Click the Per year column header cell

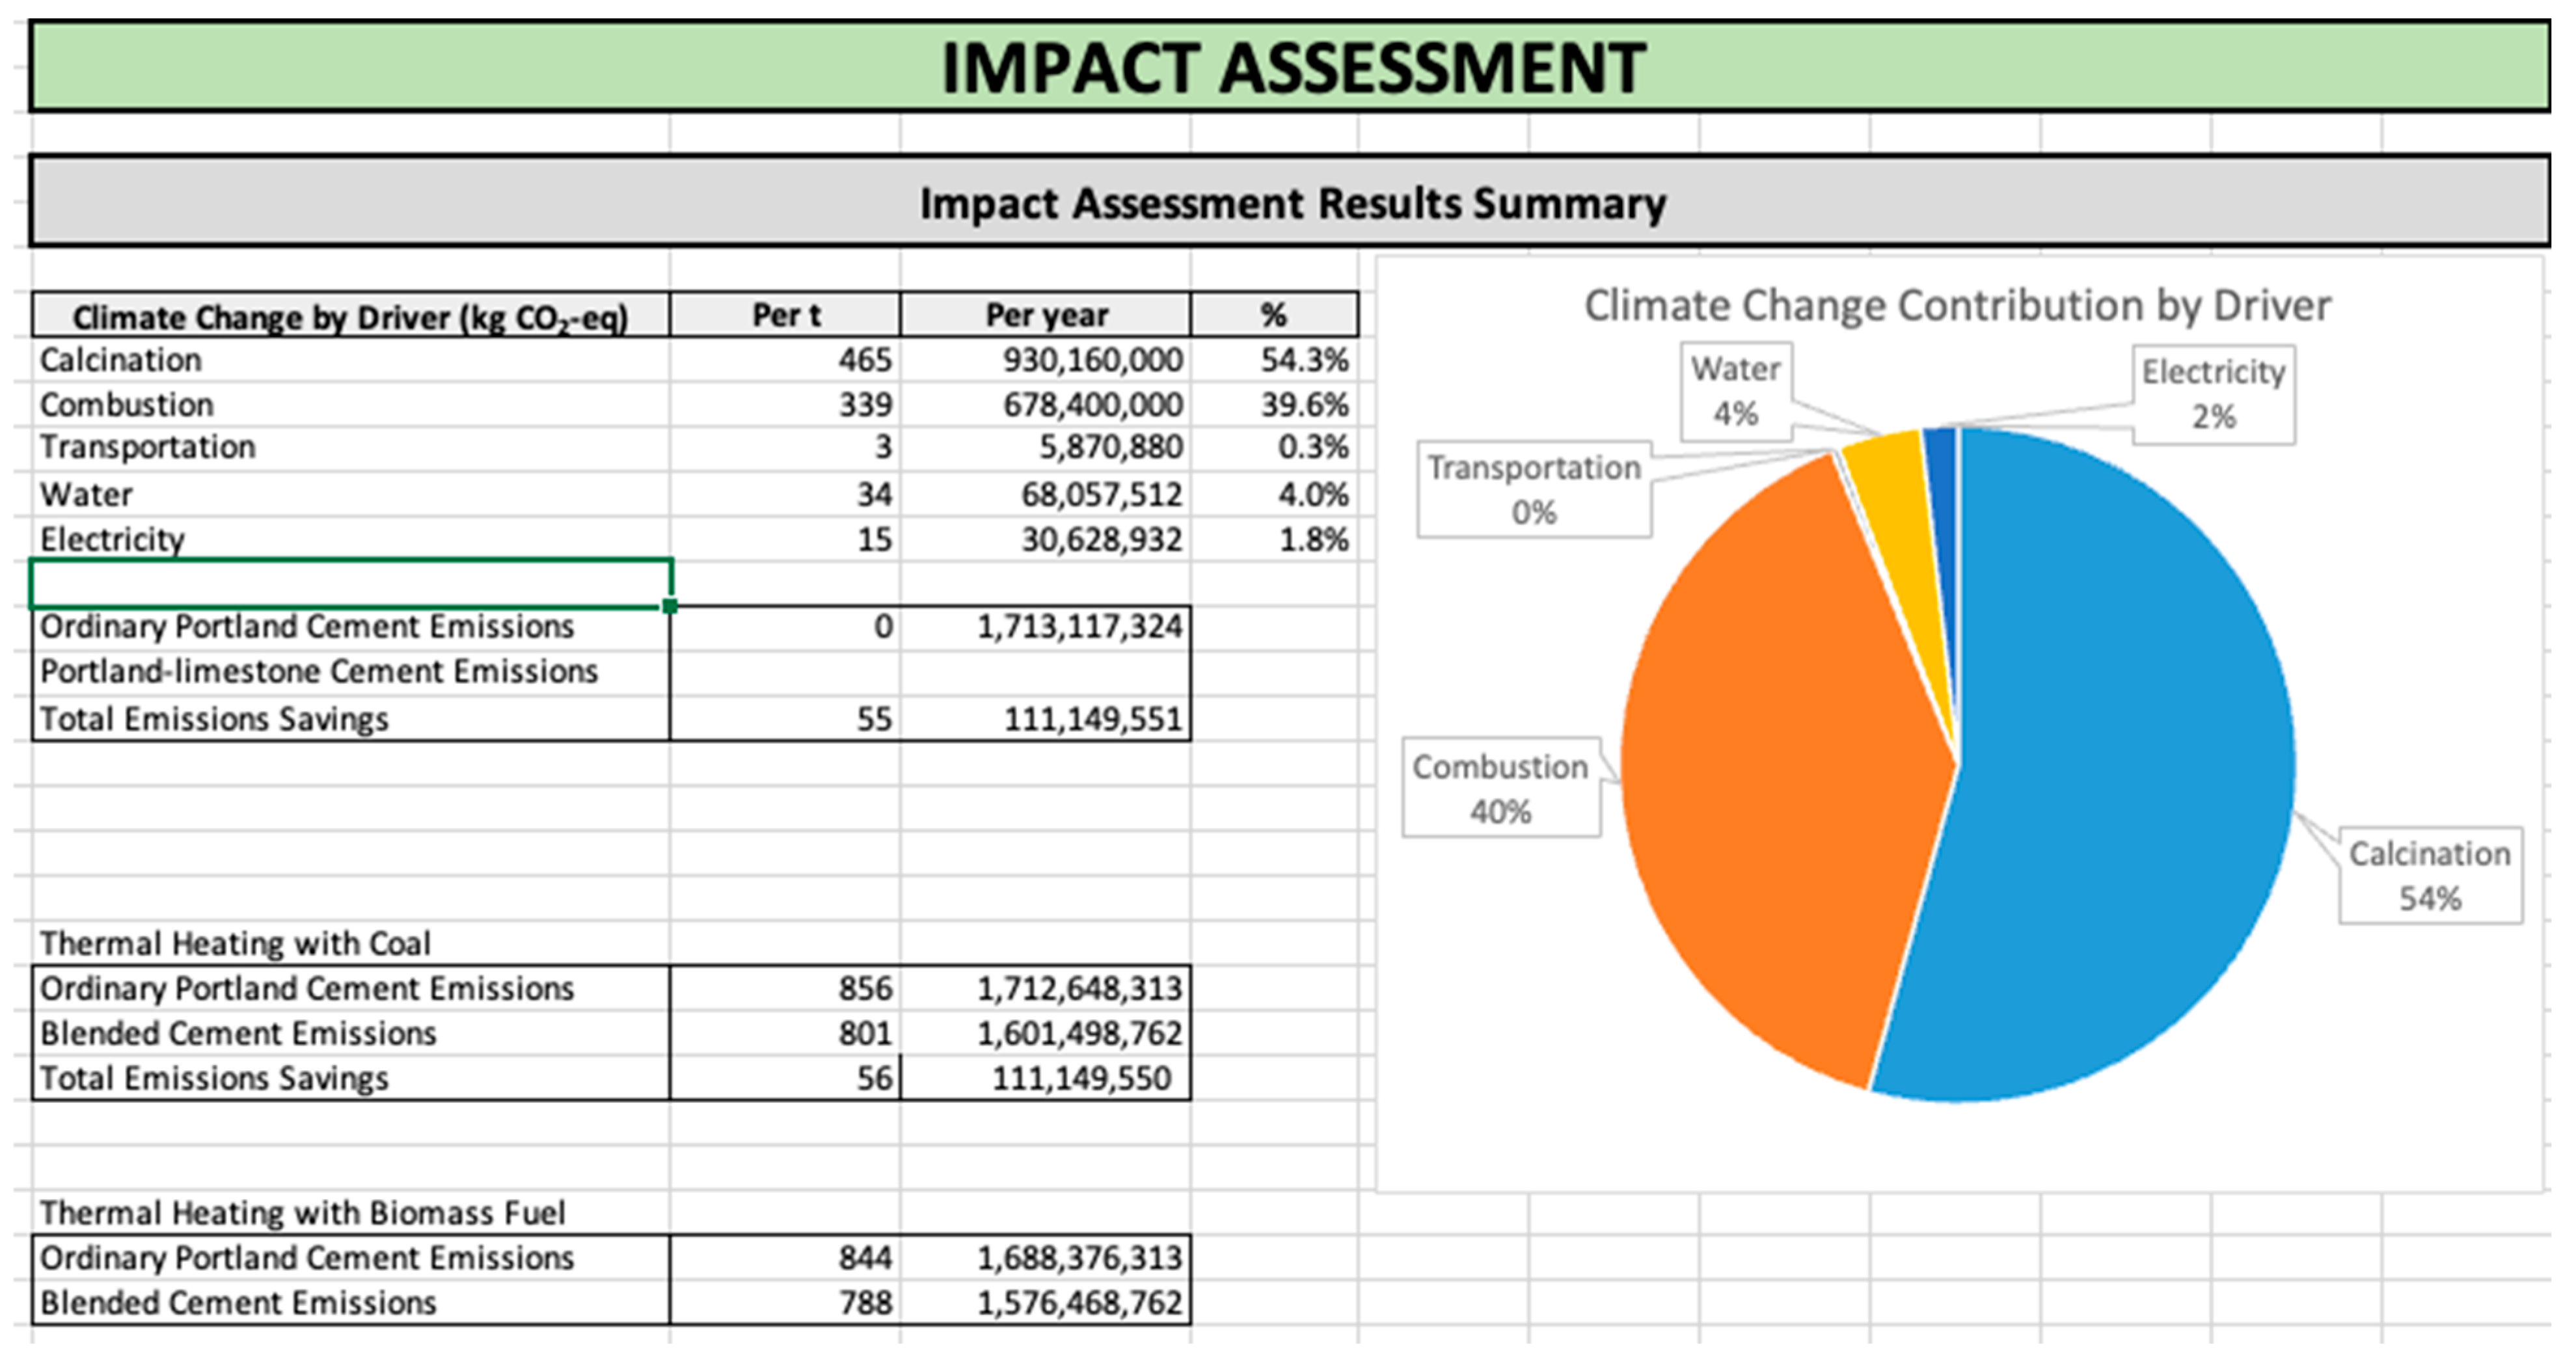(1045, 315)
